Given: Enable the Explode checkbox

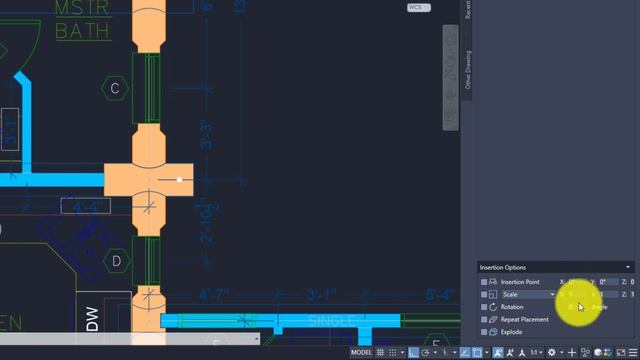Looking at the screenshot, I should (484, 332).
